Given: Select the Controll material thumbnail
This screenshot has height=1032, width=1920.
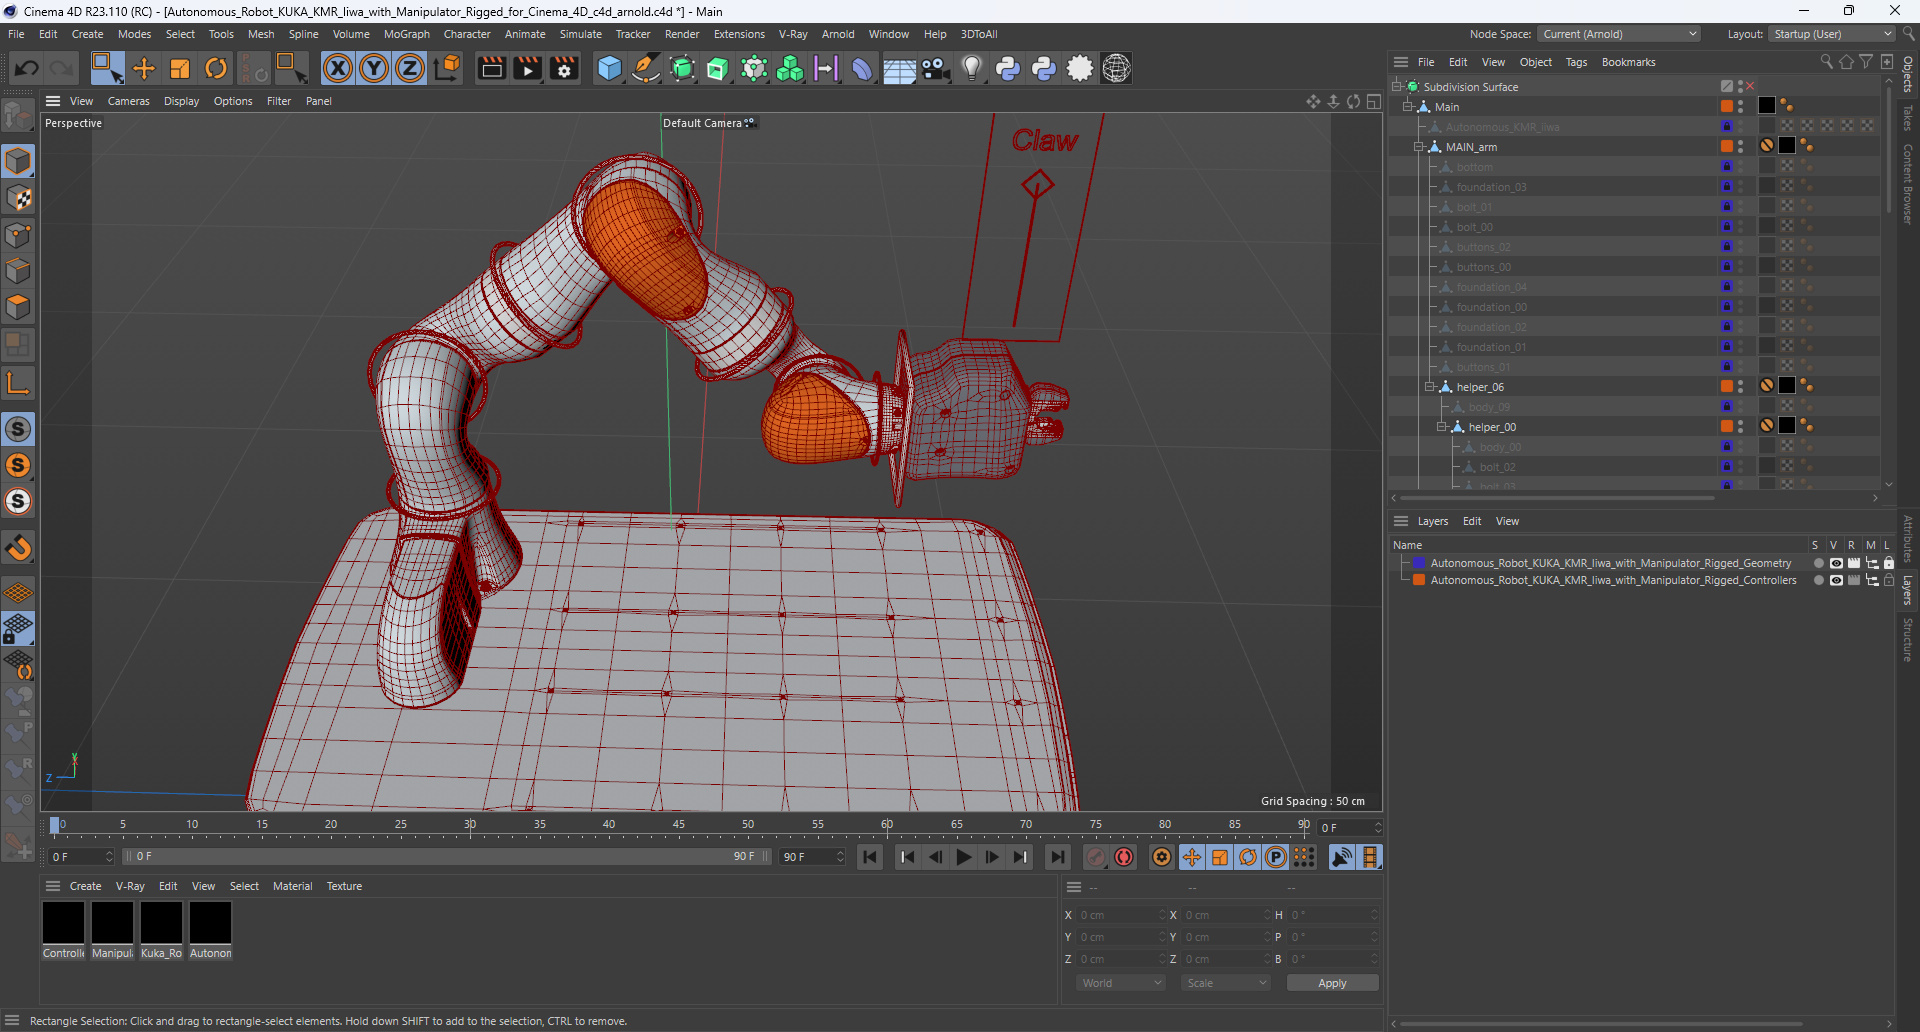Looking at the screenshot, I should pos(63,922).
